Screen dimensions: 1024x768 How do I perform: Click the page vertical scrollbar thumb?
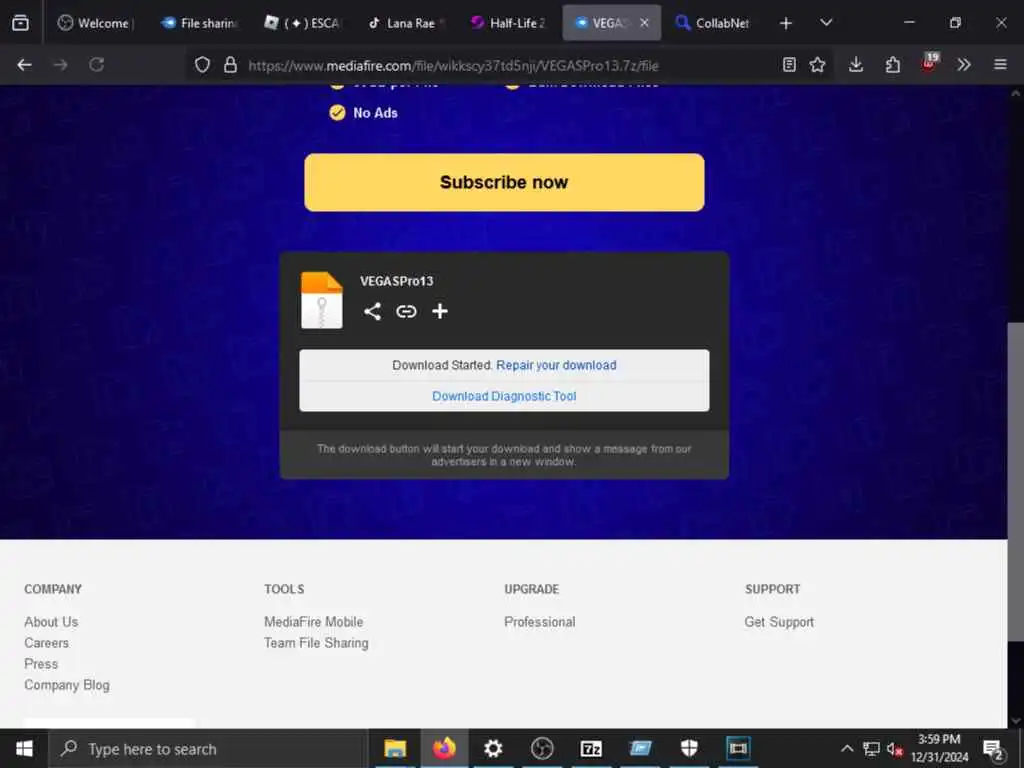coord(1016,482)
